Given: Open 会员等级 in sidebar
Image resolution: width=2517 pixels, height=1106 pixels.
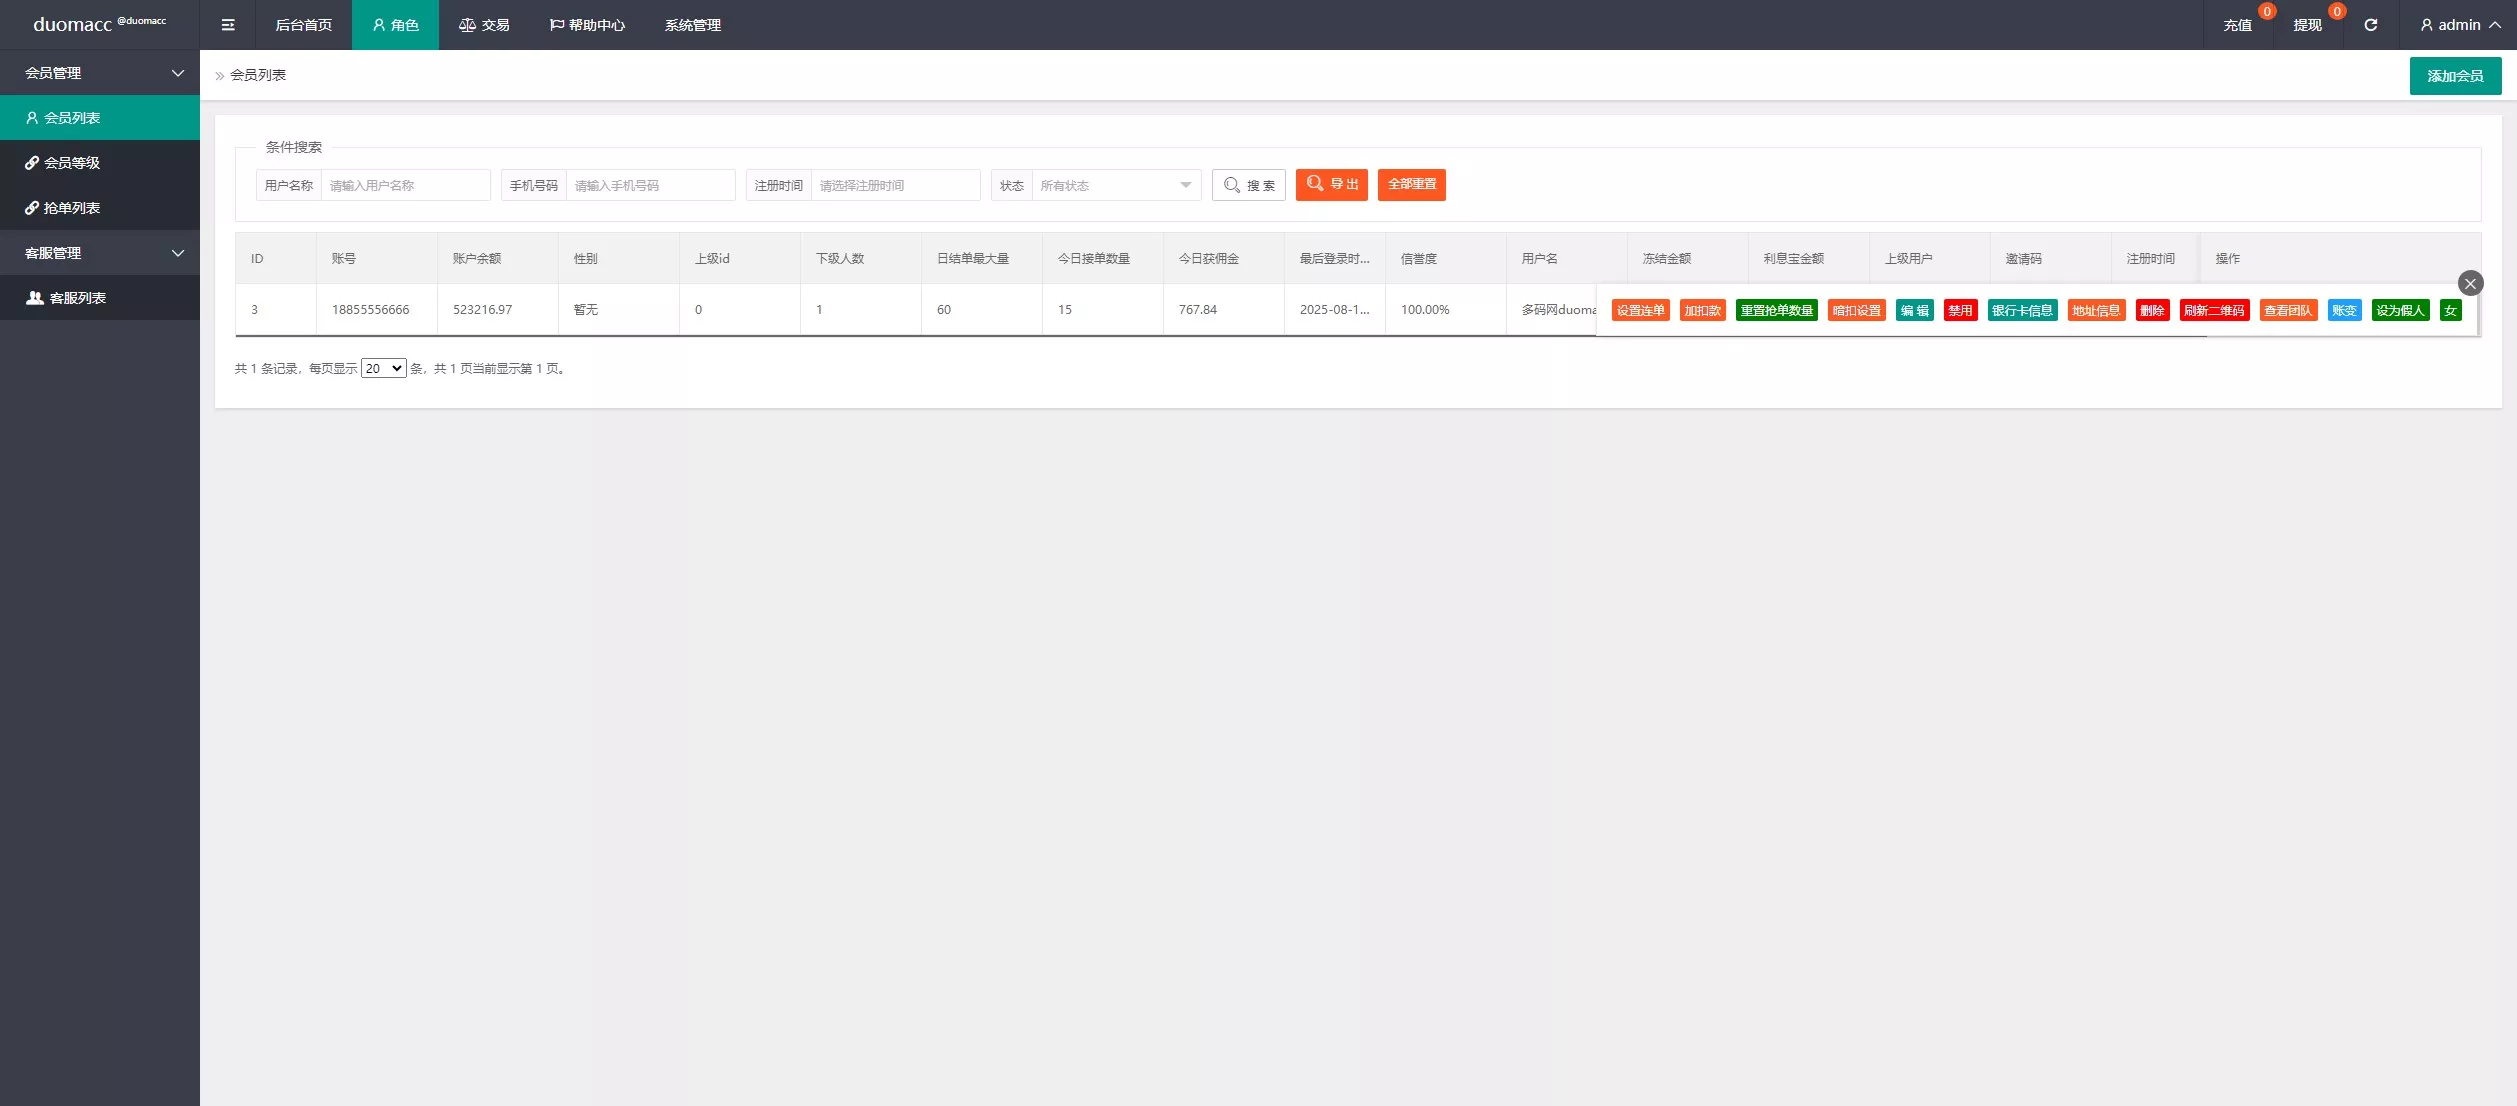Looking at the screenshot, I should click(72, 163).
